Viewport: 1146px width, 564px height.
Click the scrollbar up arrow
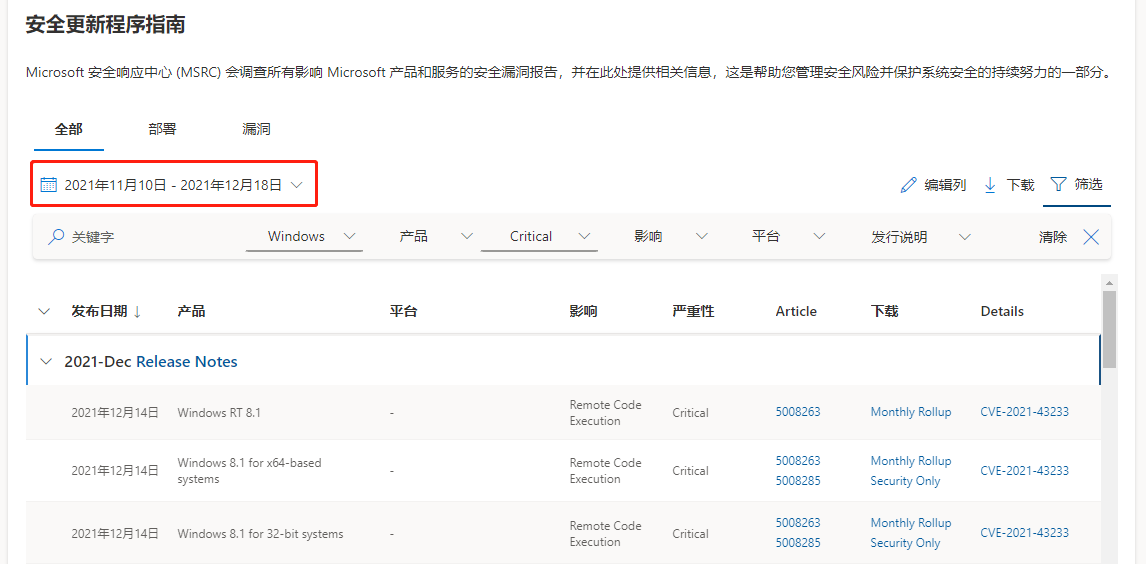point(1109,283)
